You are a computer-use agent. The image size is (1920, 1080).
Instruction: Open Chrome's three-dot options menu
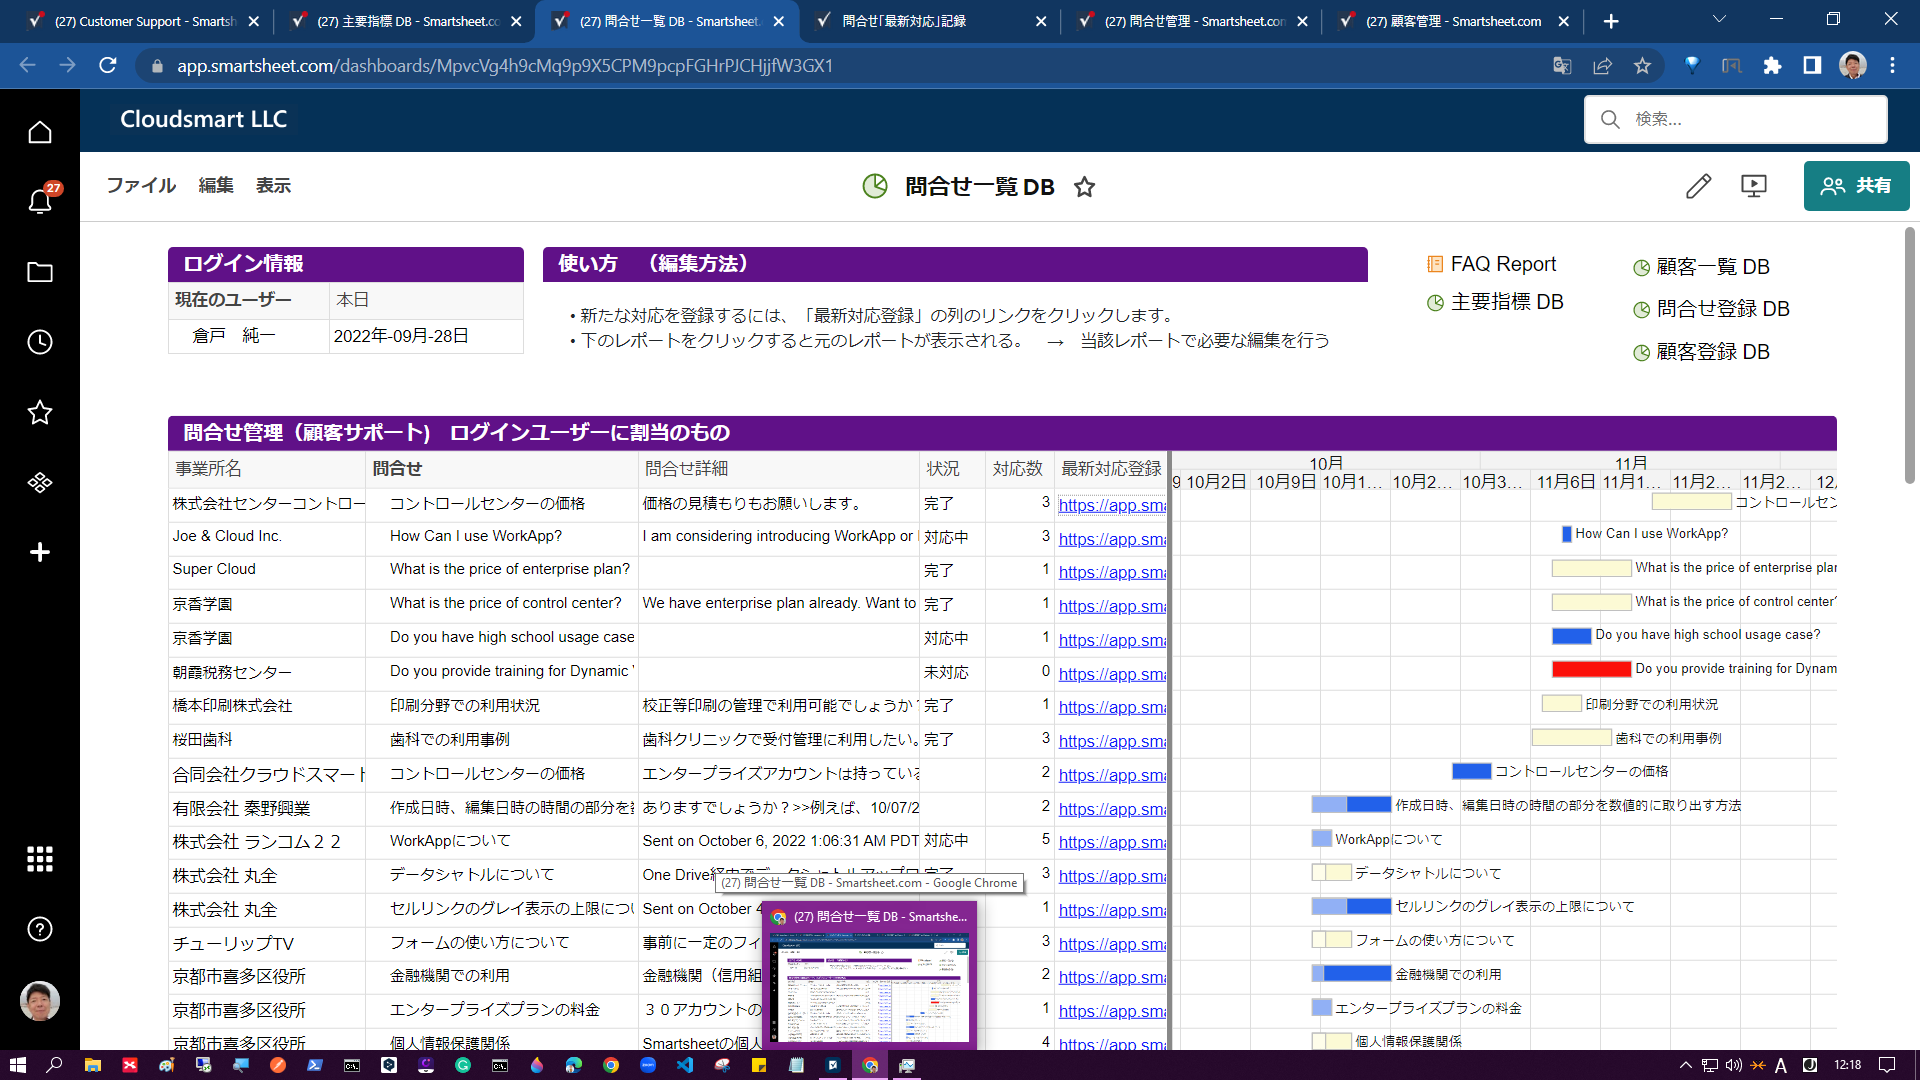pyautogui.click(x=1893, y=66)
